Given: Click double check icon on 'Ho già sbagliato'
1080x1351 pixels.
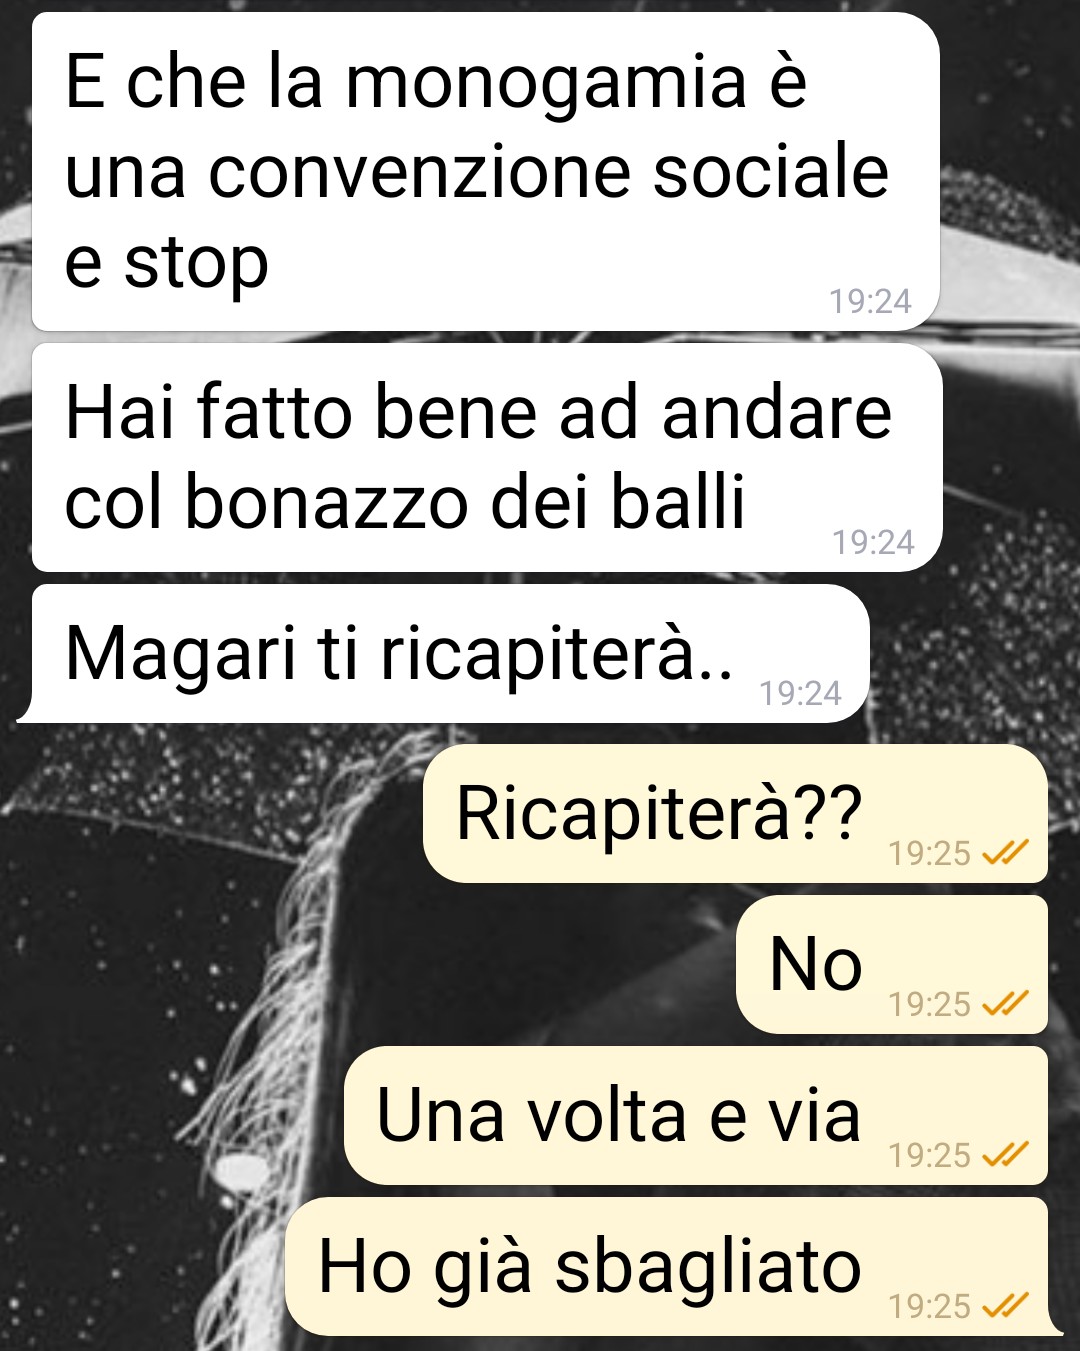Looking at the screenshot, I should click(x=1005, y=1306).
